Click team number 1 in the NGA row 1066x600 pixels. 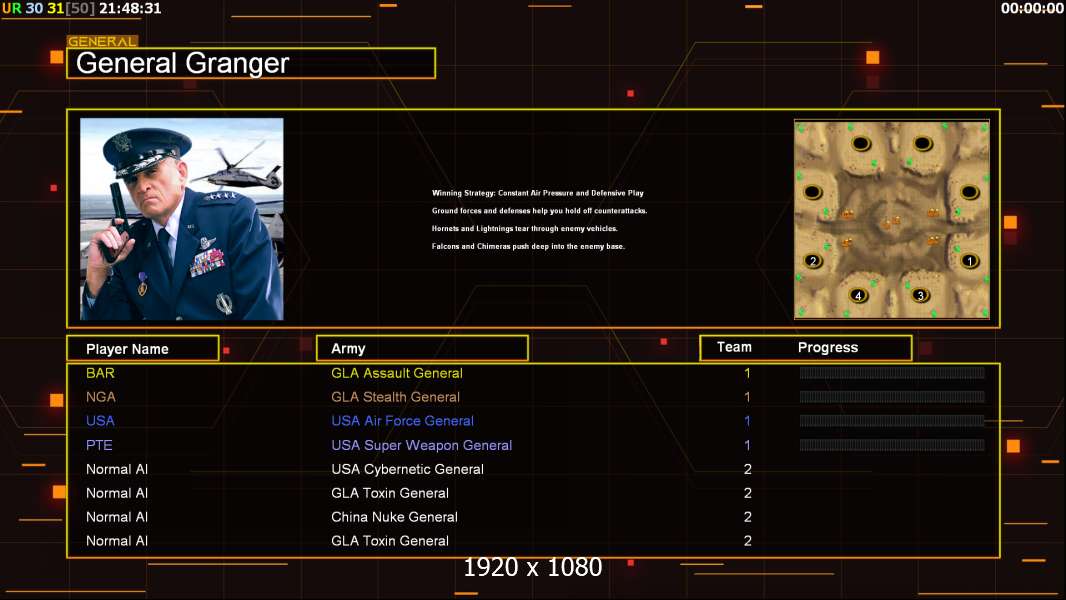(747, 397)
